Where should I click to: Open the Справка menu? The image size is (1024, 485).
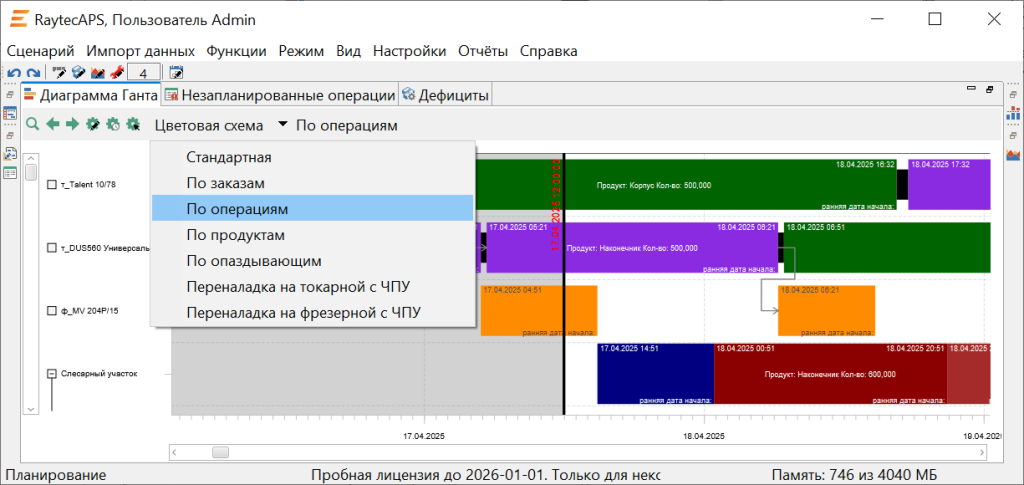click(549, 51)
